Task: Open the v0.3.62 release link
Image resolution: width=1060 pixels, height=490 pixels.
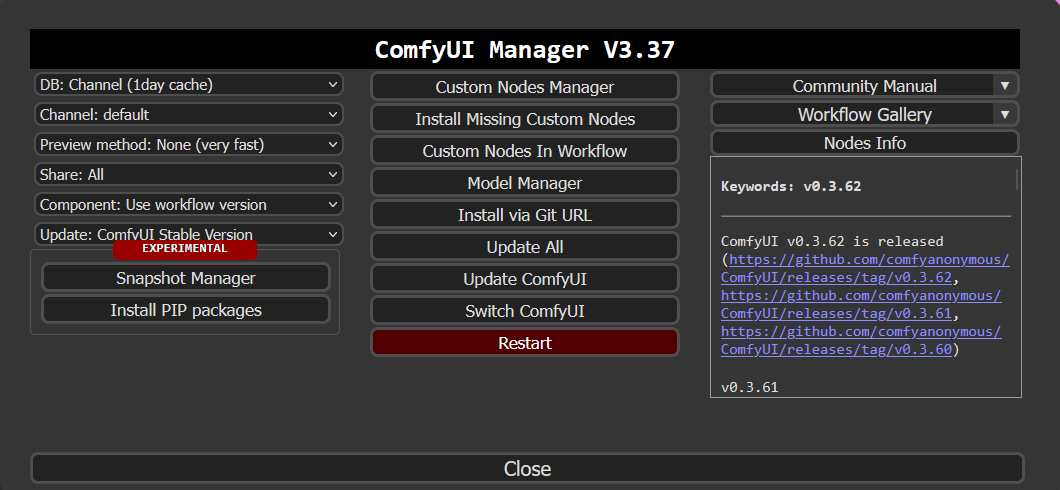Action: click(x=865, y=269)
